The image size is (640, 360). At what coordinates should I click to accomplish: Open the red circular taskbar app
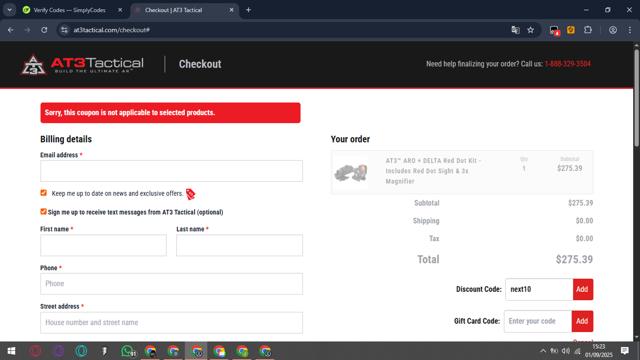(x=36, y=351)
